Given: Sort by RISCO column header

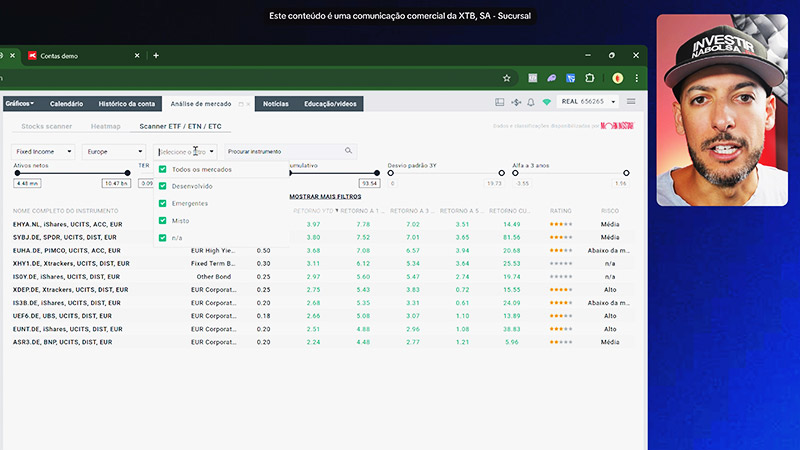Looking at the screenshot, I should click(610, 211).
